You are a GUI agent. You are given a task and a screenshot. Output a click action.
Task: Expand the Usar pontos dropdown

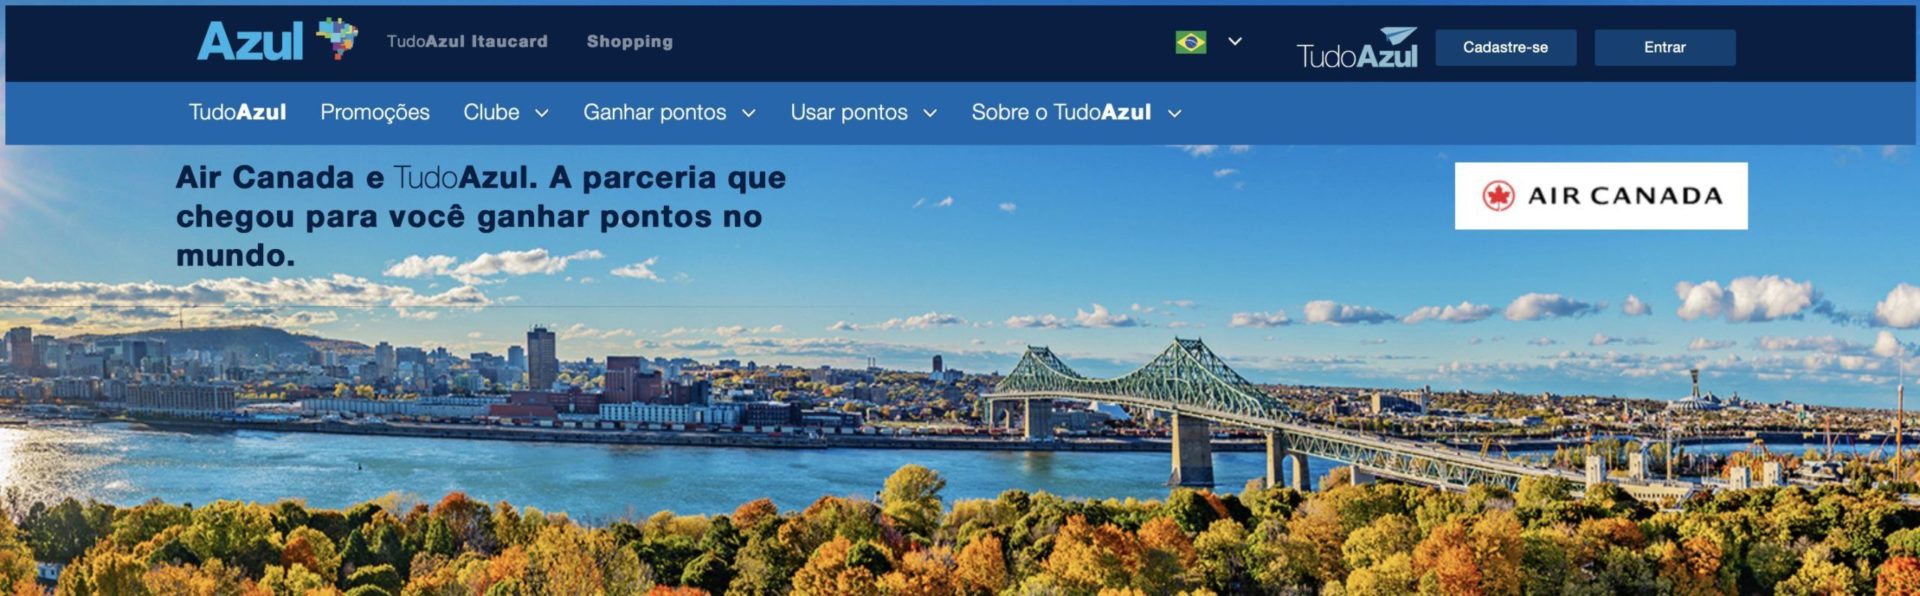pos(864,112)
